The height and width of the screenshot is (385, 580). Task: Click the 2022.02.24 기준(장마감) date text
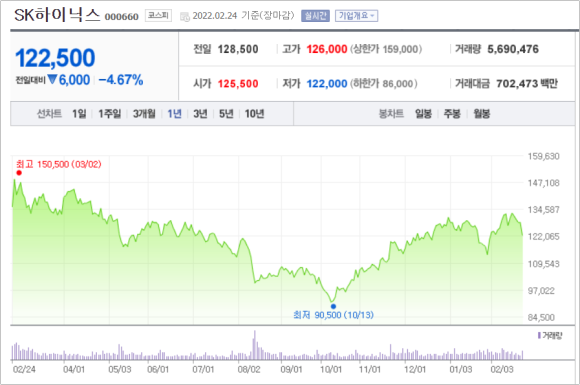(243, 16)
